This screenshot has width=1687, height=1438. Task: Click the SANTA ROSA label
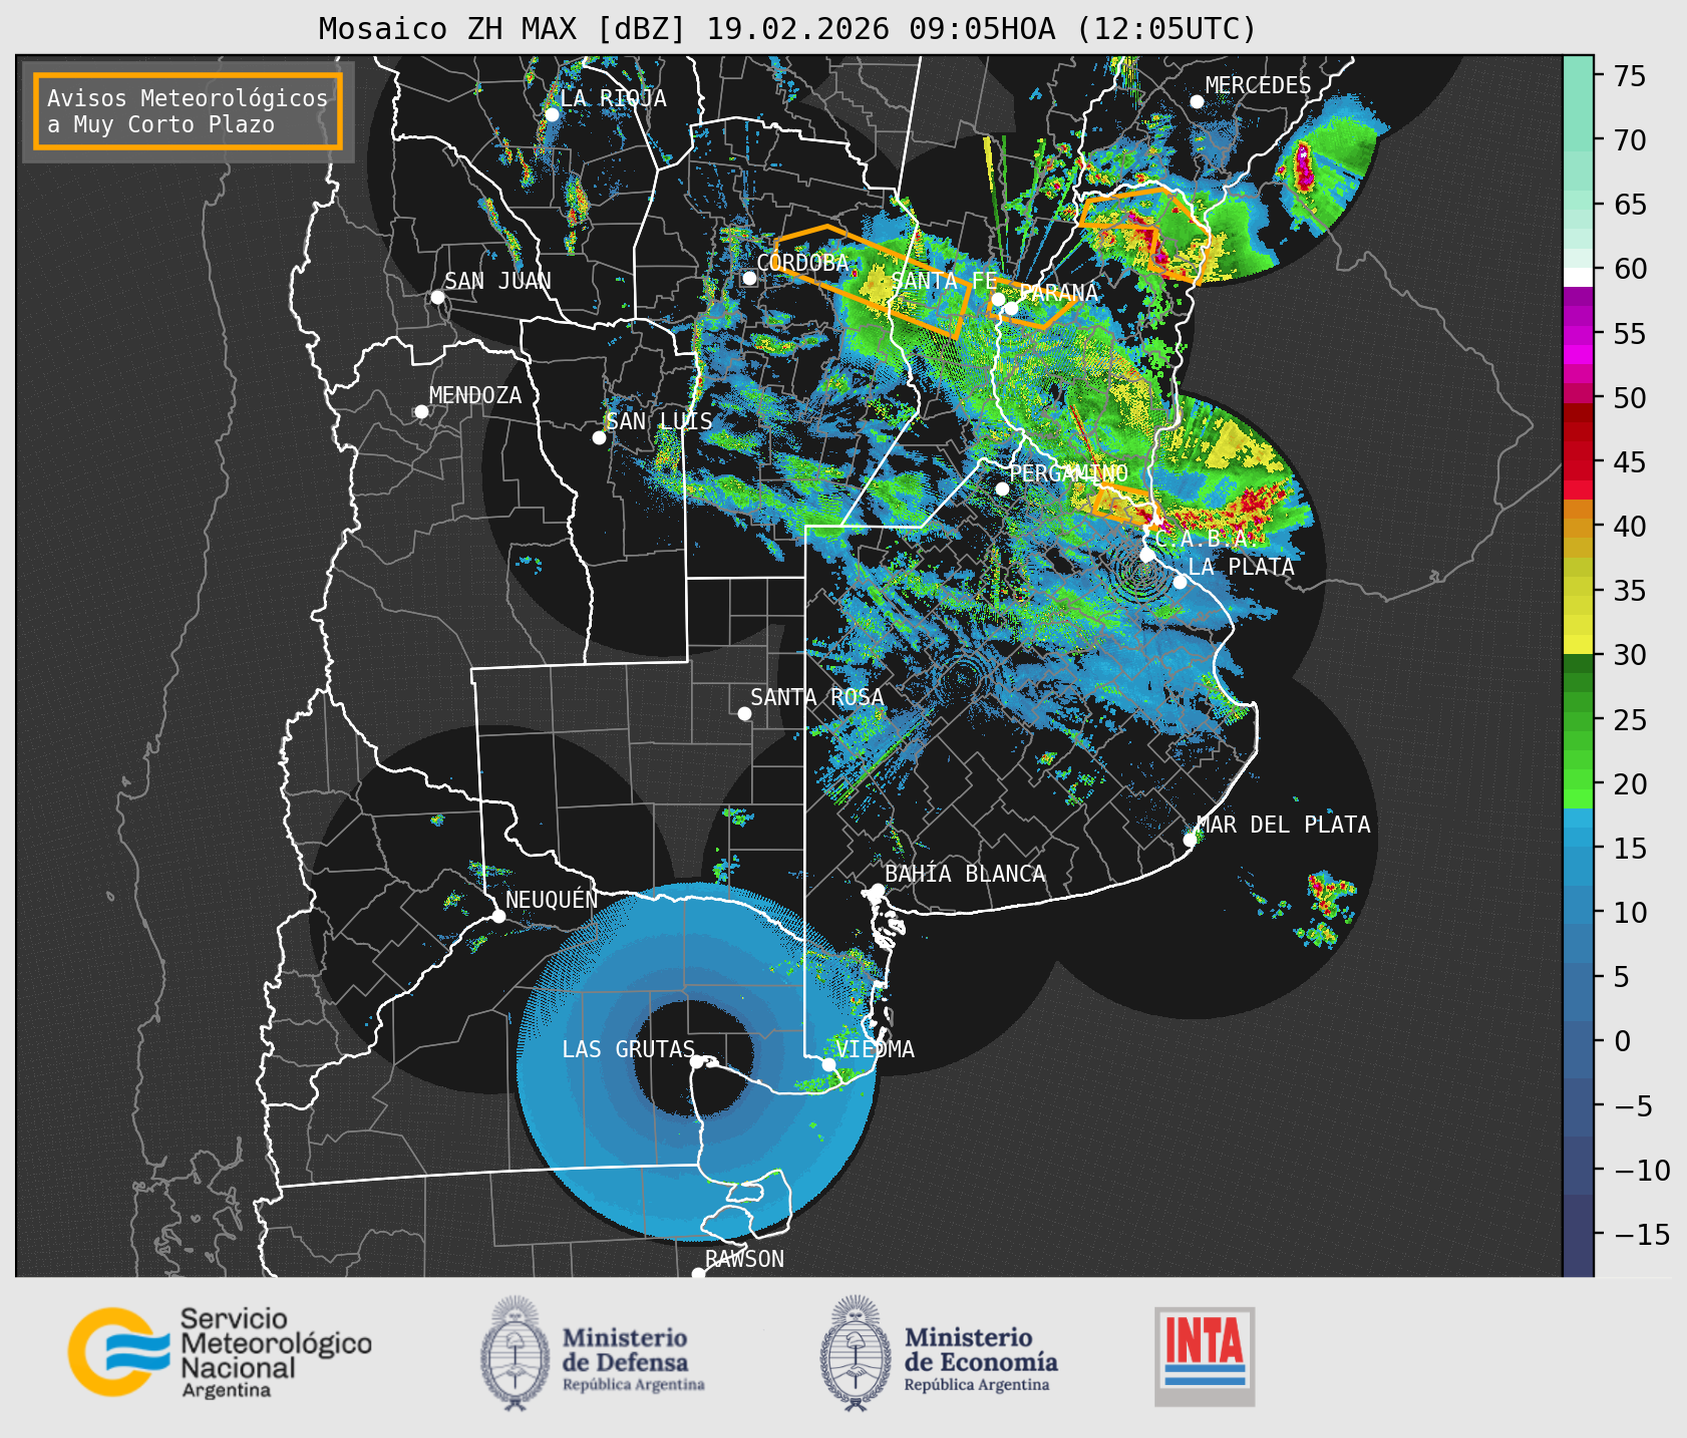(x=817, y=697)
